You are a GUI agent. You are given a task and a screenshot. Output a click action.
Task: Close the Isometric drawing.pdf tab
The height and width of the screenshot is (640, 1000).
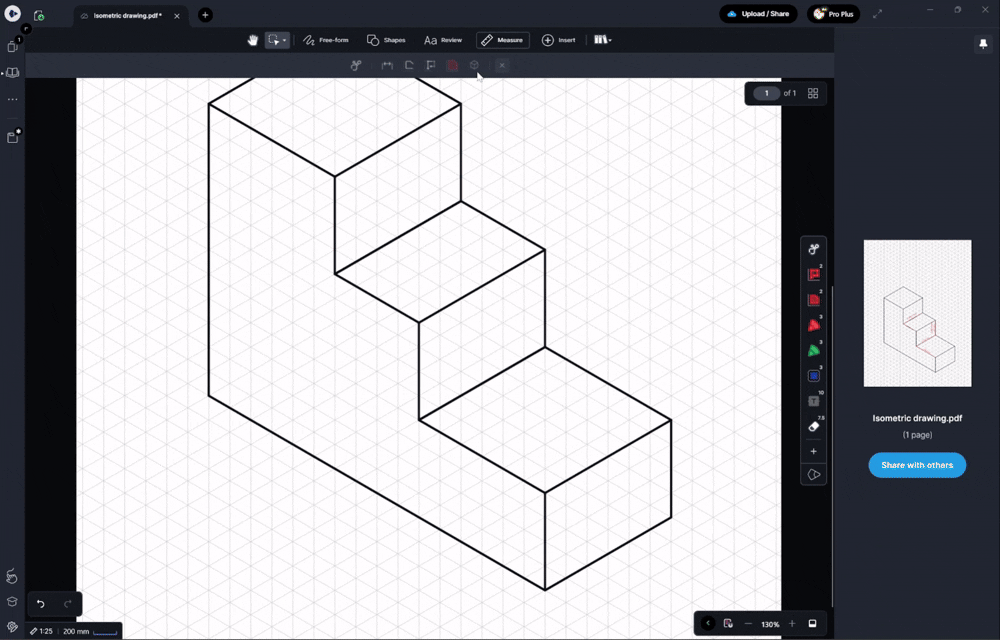pos(177,16)
